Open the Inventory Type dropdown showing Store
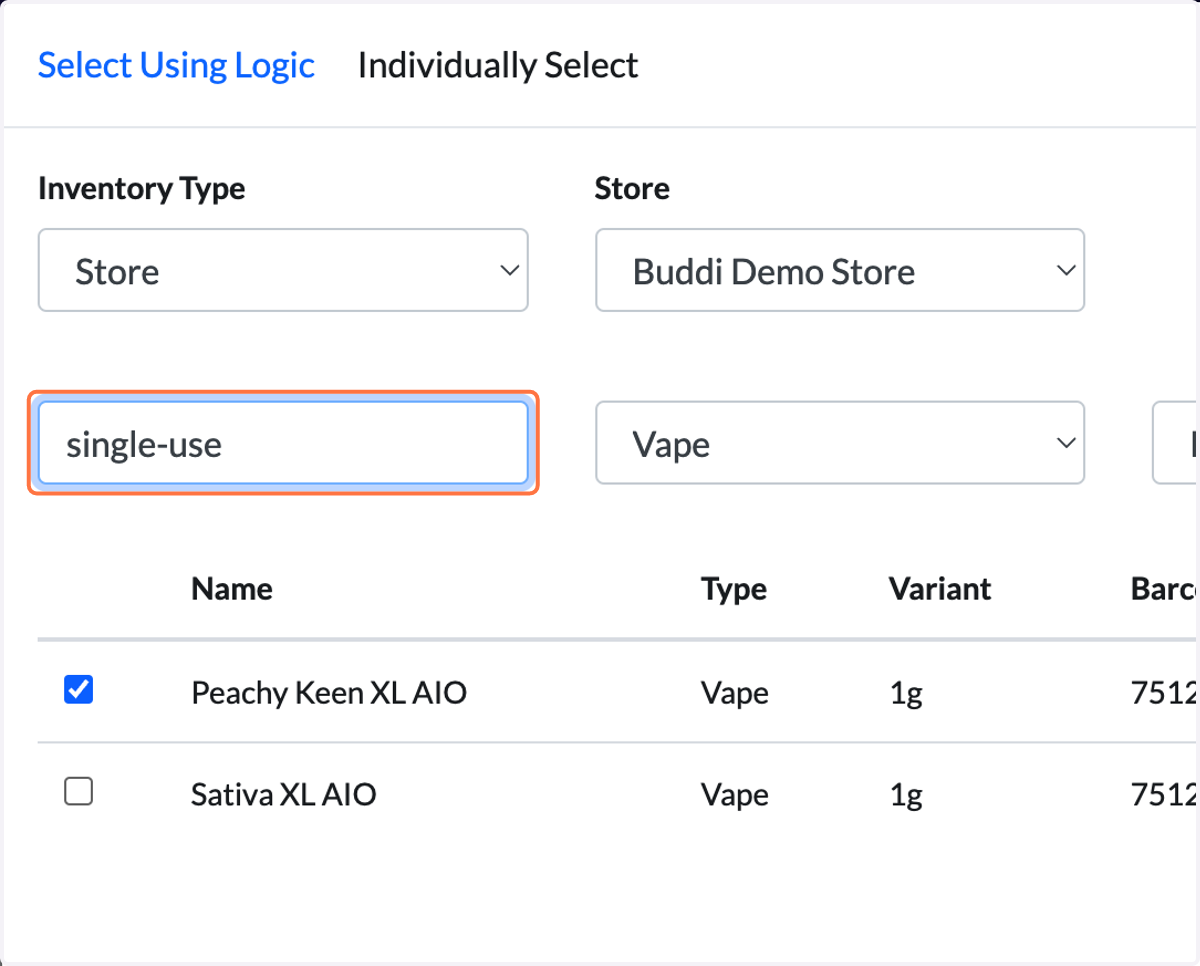This screenshot has width=1200, height=966. [x=283, y=270]
